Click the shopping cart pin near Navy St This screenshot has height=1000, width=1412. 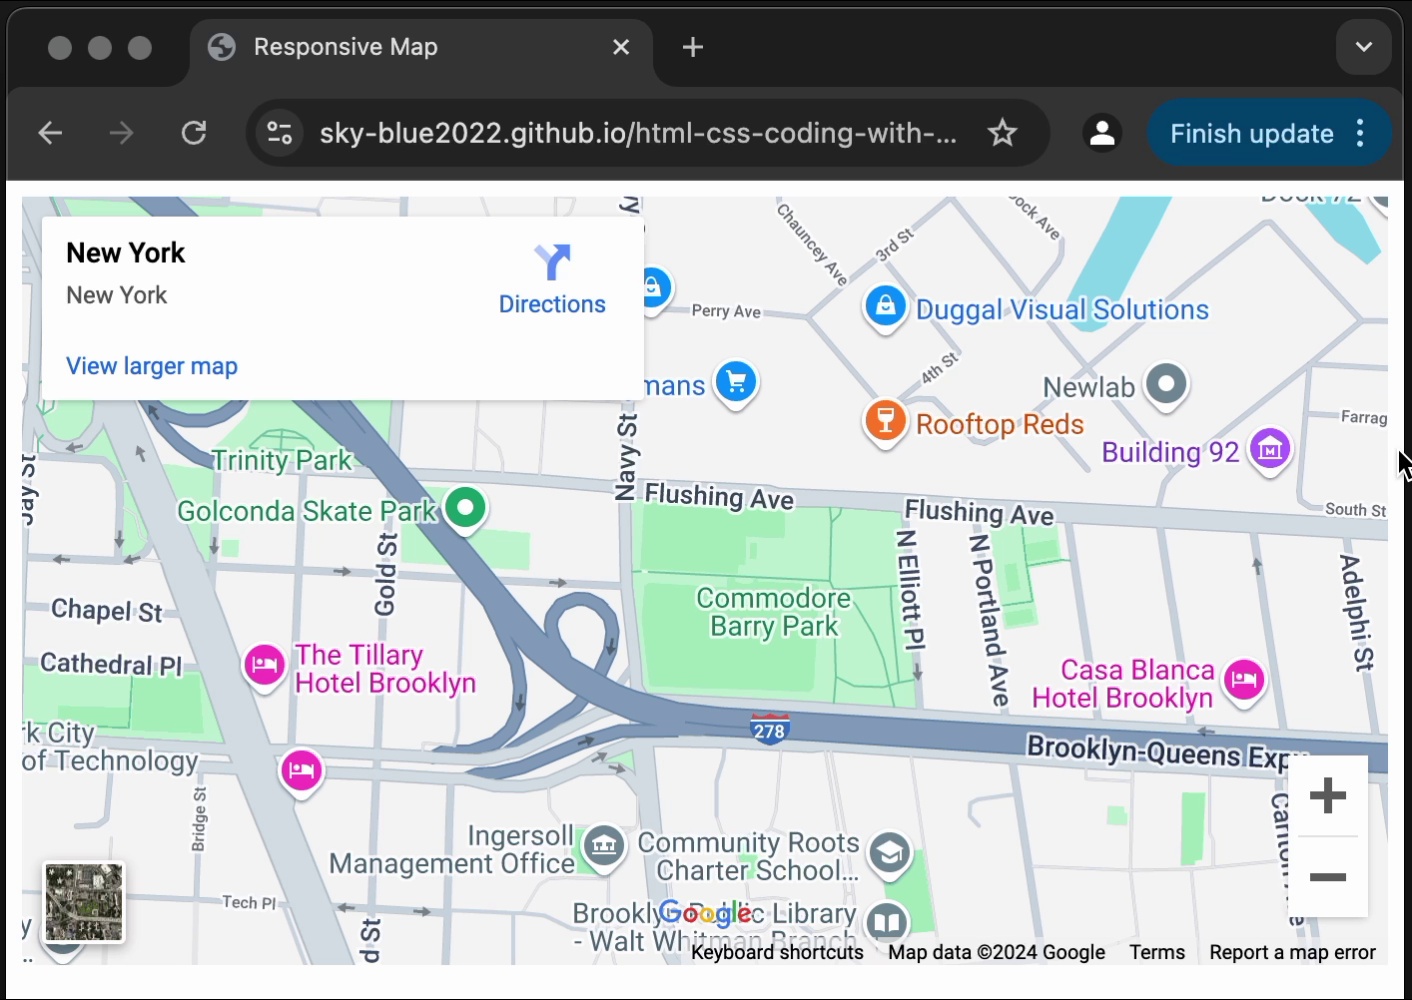[736, 384]
